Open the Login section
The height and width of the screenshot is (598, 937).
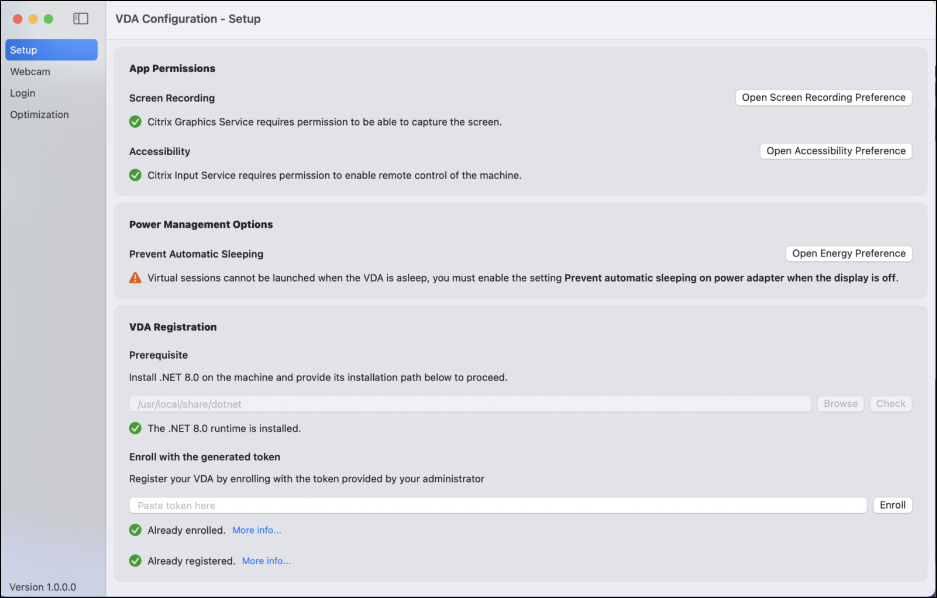click(x=23, y=93)
